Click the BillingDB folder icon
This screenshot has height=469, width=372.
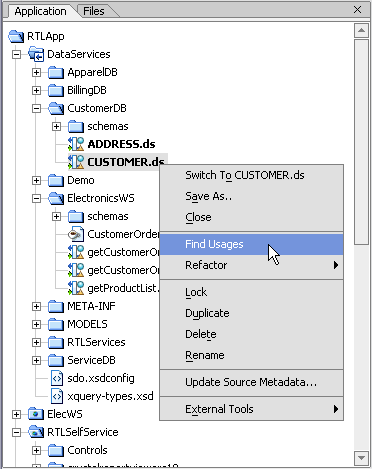[x=56, y=90]
